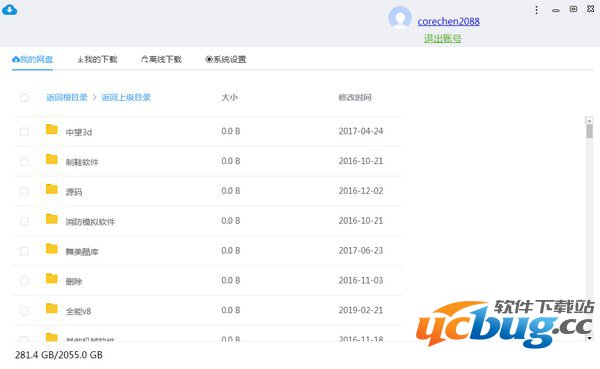
Task: Click the file list scrollbar thumb
Action: coord(589,132)
